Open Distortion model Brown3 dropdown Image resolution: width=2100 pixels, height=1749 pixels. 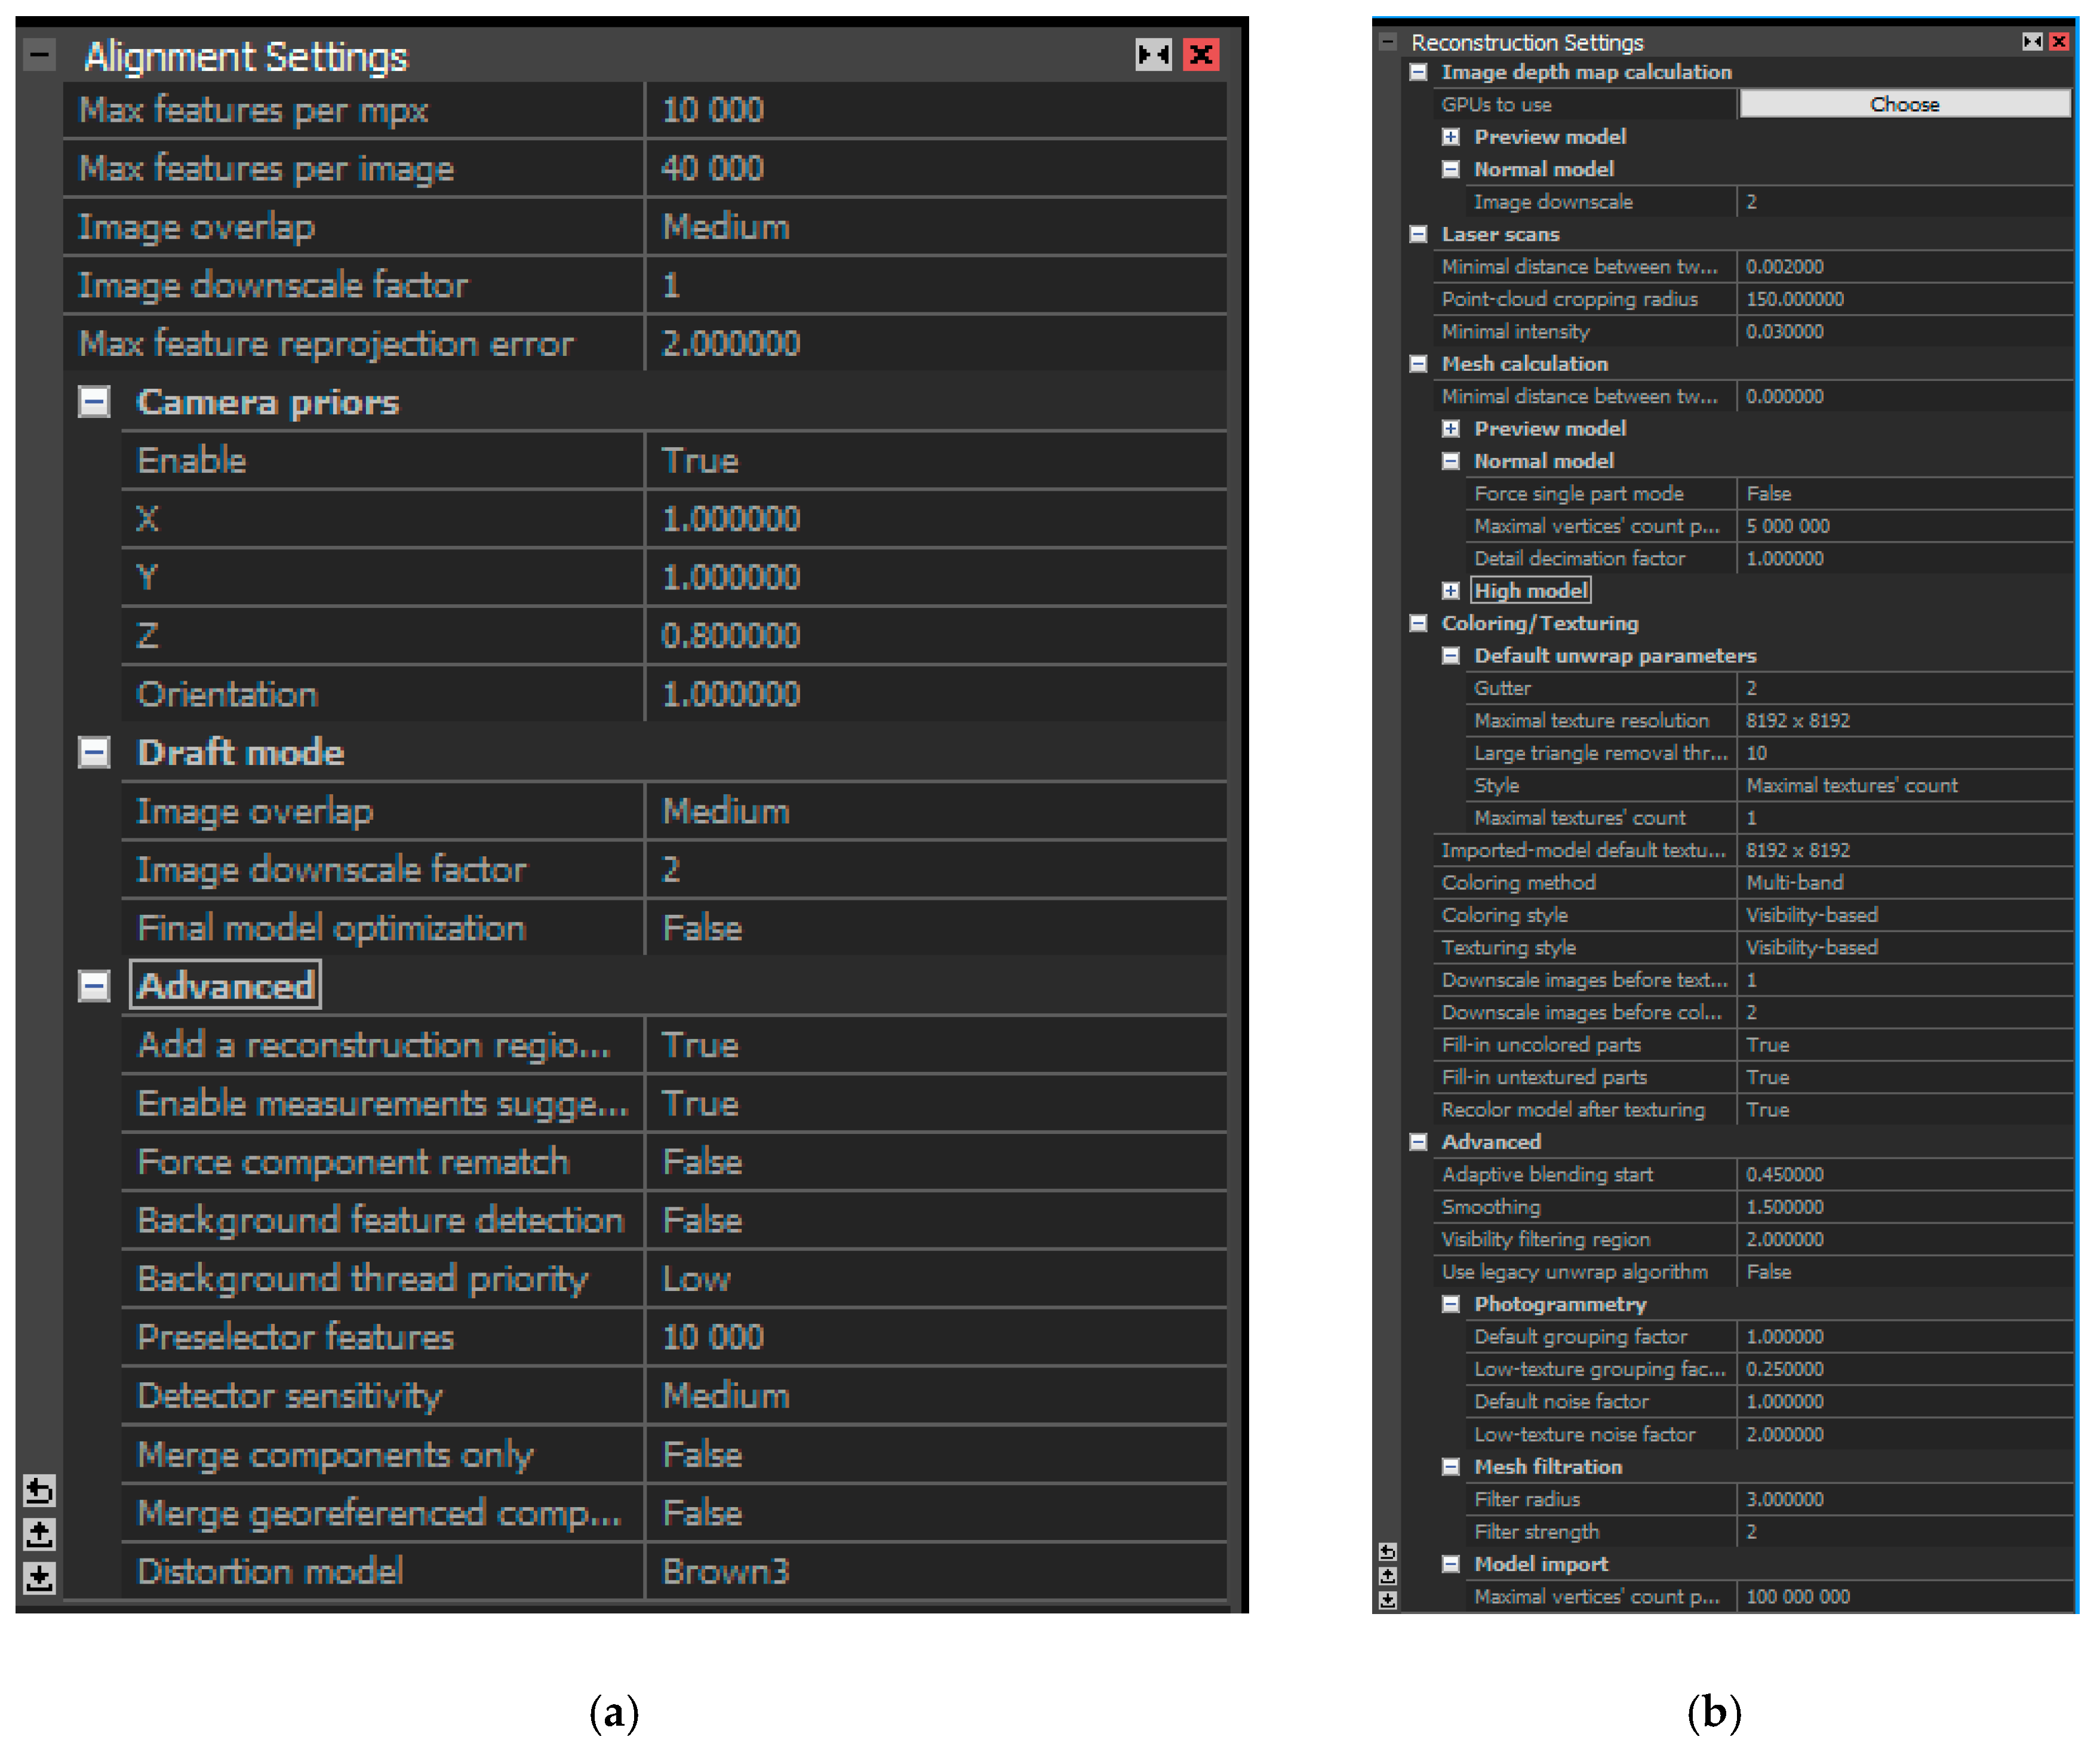pos(936,1571)
